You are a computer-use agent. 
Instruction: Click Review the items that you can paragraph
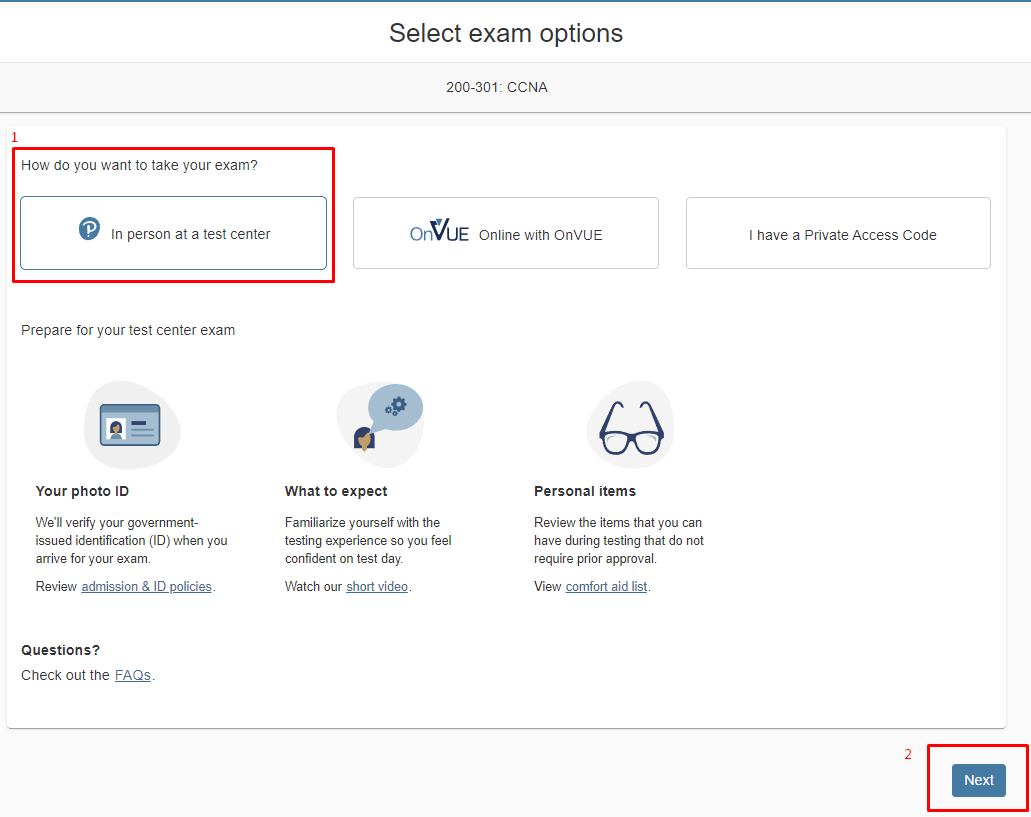point(619,540)
